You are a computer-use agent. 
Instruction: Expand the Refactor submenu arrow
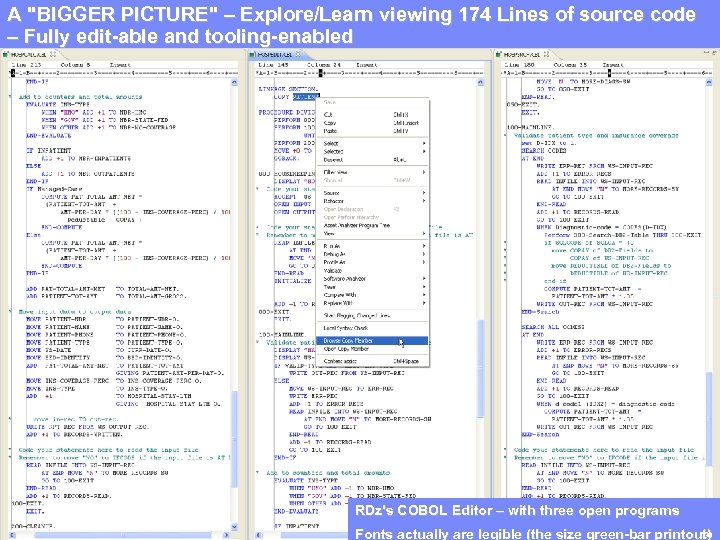424,201
